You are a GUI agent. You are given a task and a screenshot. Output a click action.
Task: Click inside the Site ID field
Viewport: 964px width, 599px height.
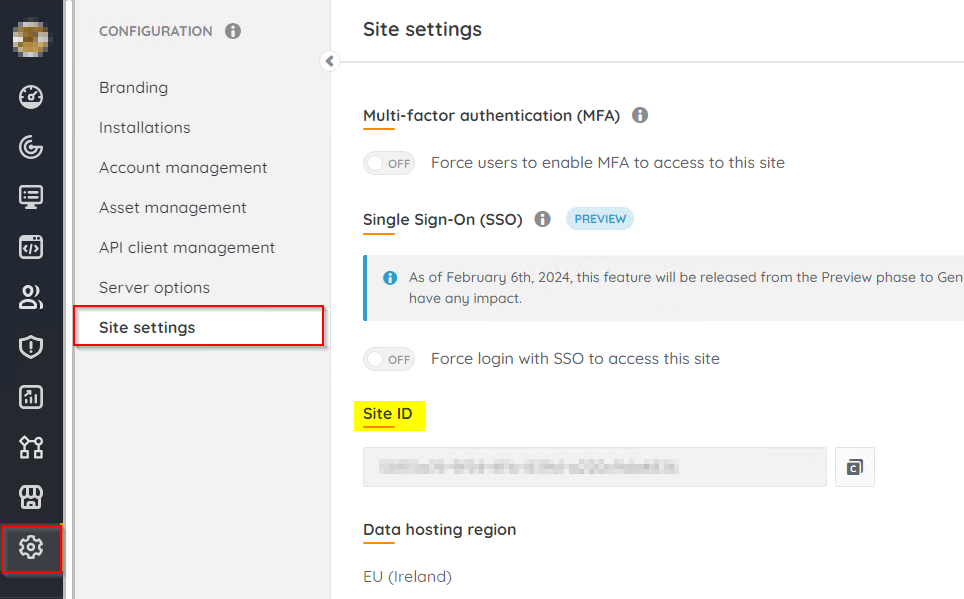point(594,466)
